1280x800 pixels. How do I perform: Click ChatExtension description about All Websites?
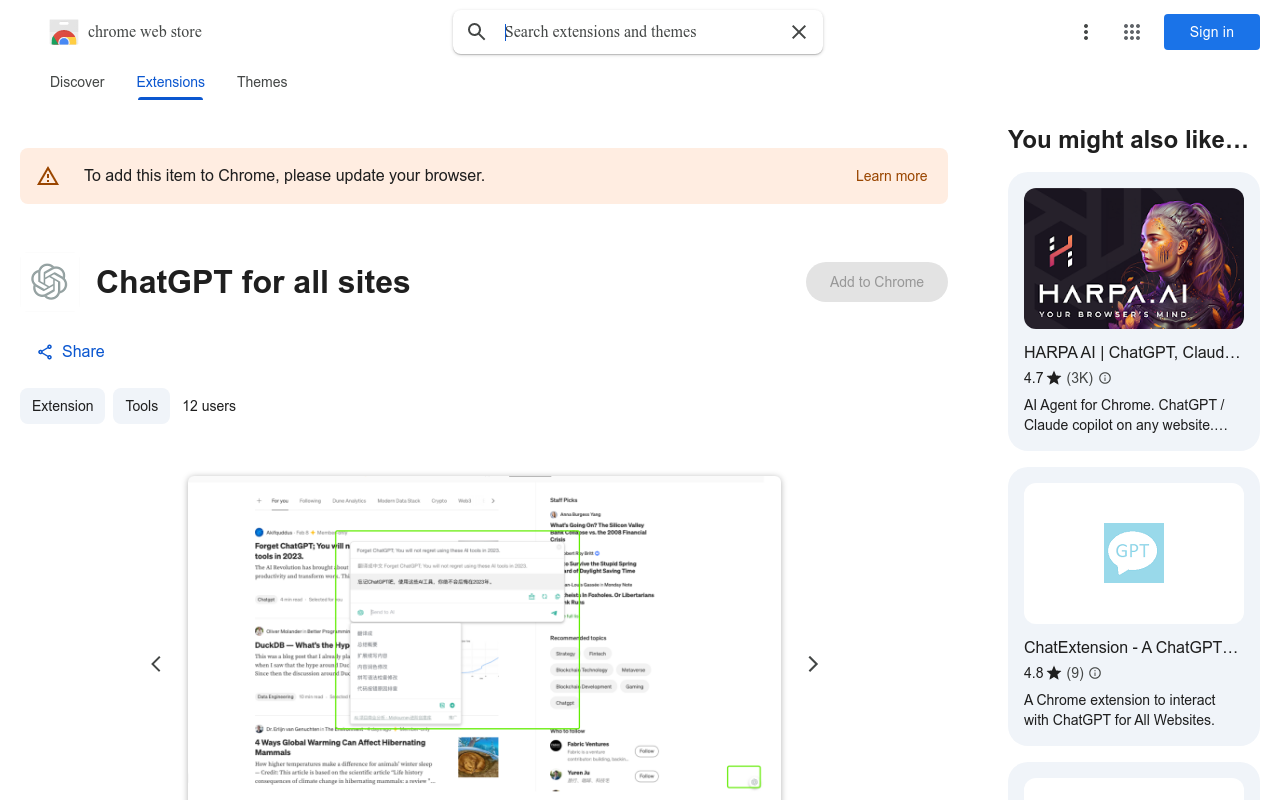pos(1120,710)
